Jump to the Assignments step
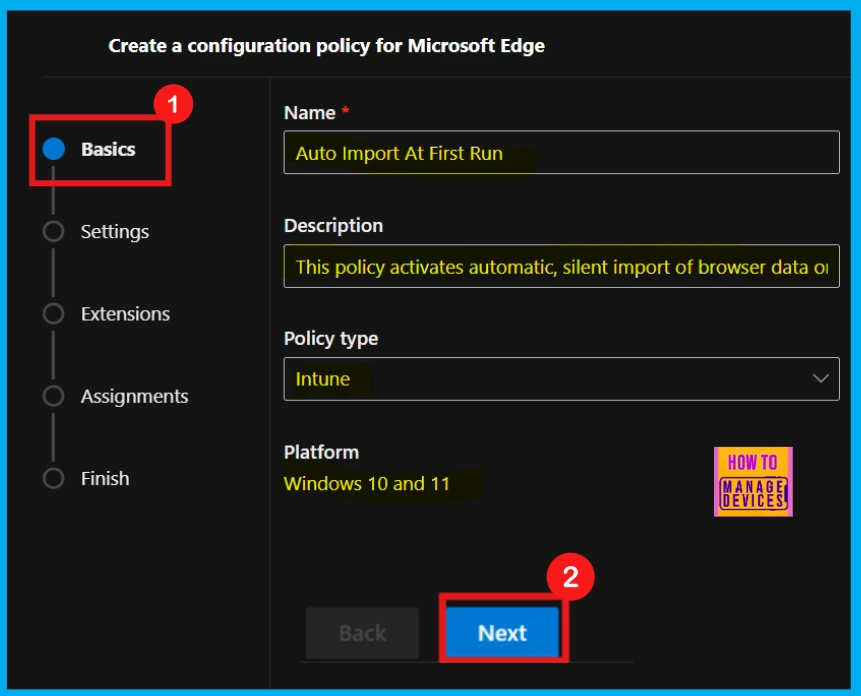 click(x=135, y=396)
